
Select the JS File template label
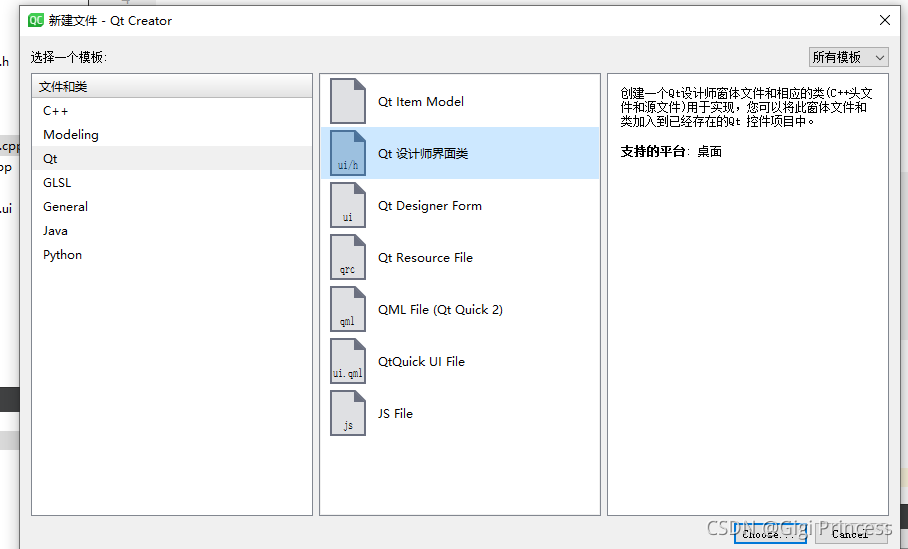pos(395,413)
